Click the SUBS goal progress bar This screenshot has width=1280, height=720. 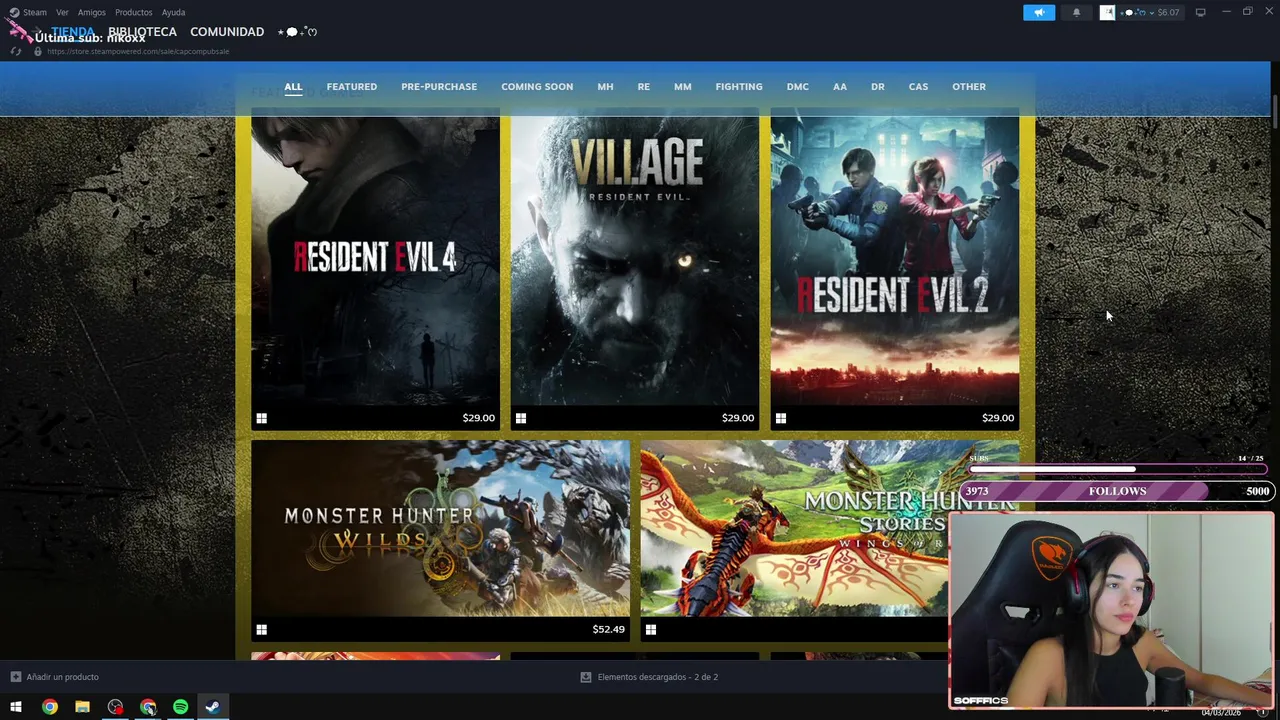coord(1118,468)
